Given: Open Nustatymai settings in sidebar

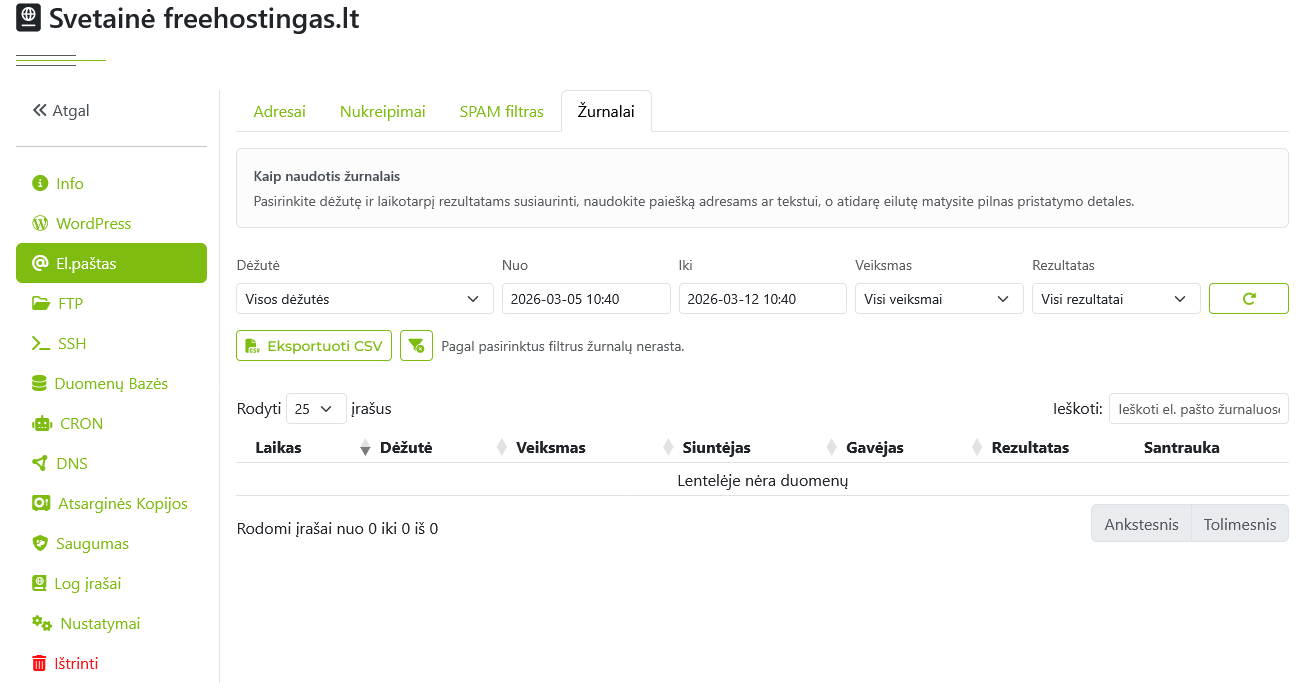Looking at the screenshot, I should click(x=99, y=624).
